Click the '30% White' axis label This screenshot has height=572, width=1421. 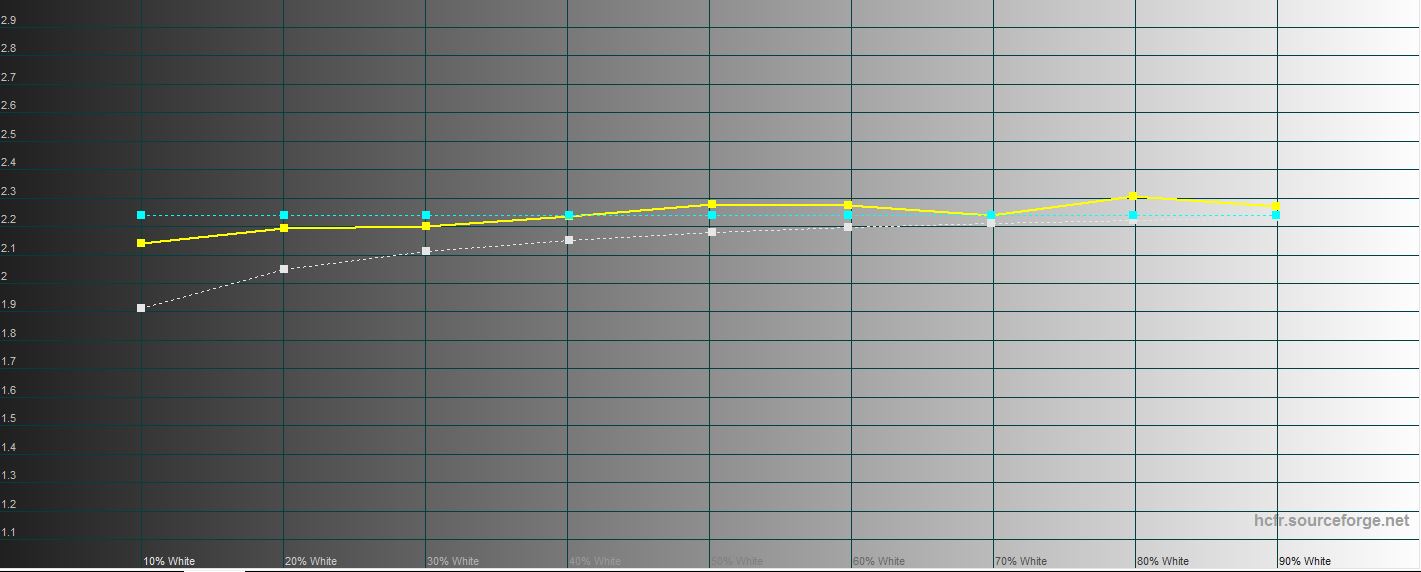point(454,561)
